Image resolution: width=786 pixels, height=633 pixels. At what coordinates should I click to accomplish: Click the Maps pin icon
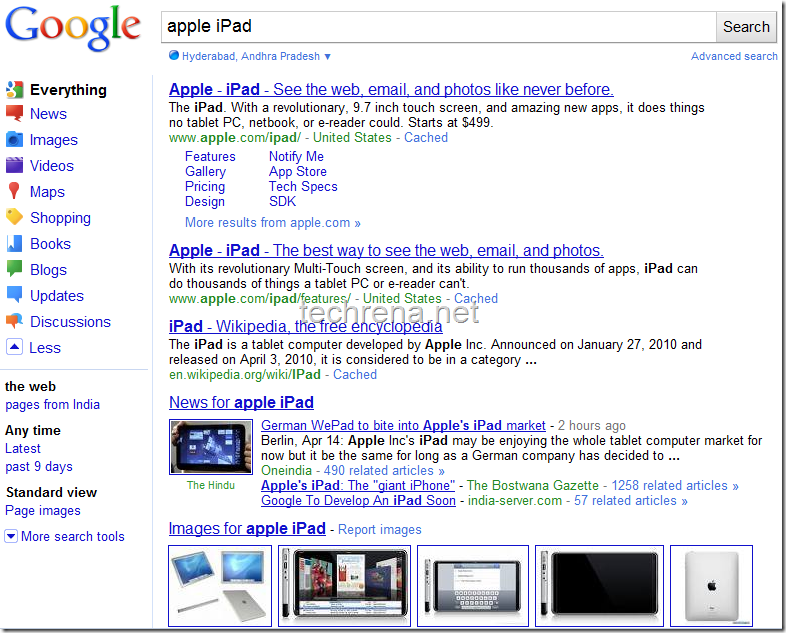pyautogui.click(x=14, y=191)
